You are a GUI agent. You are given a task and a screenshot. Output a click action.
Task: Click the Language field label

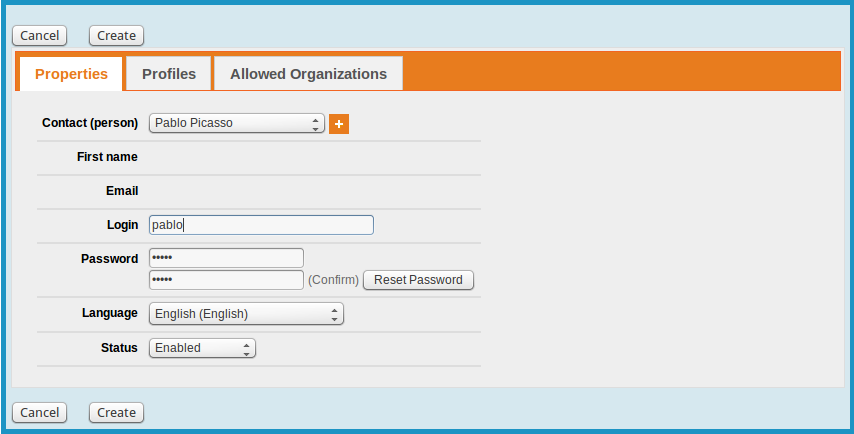[x=110, y=313]
